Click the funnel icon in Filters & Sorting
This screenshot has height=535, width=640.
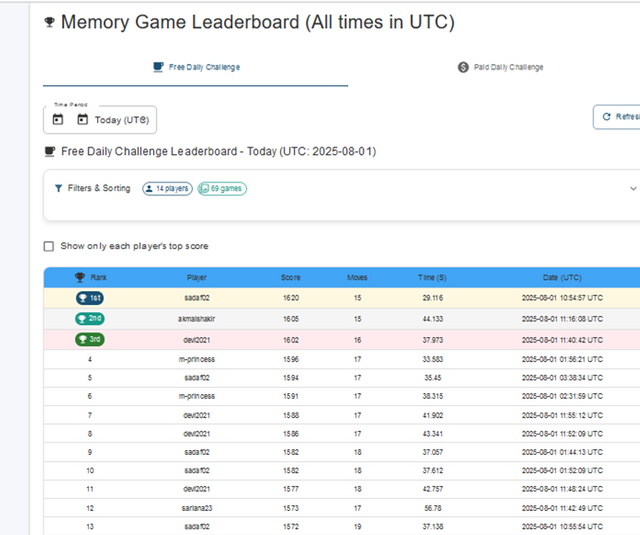click(58, 188)
